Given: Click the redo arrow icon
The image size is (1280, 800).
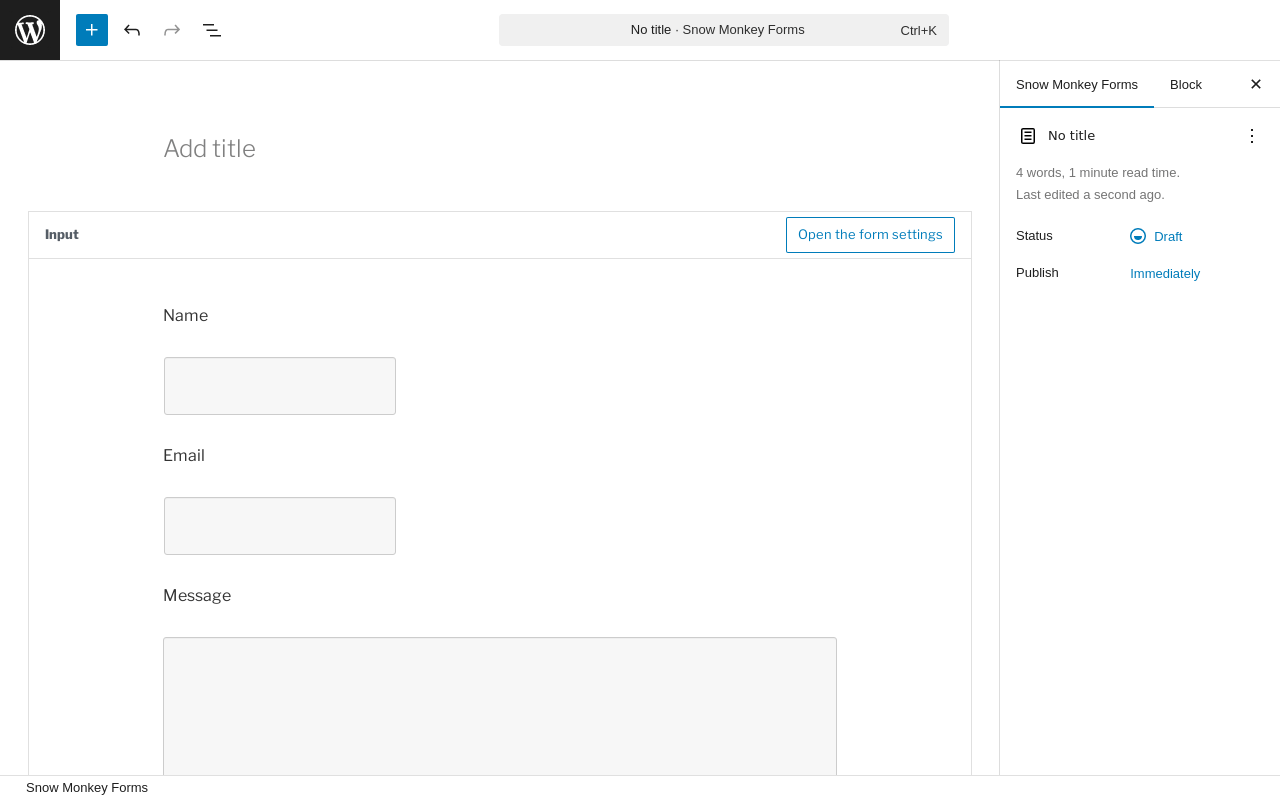Looking at the screenshot, I should (x=172, y=30).
